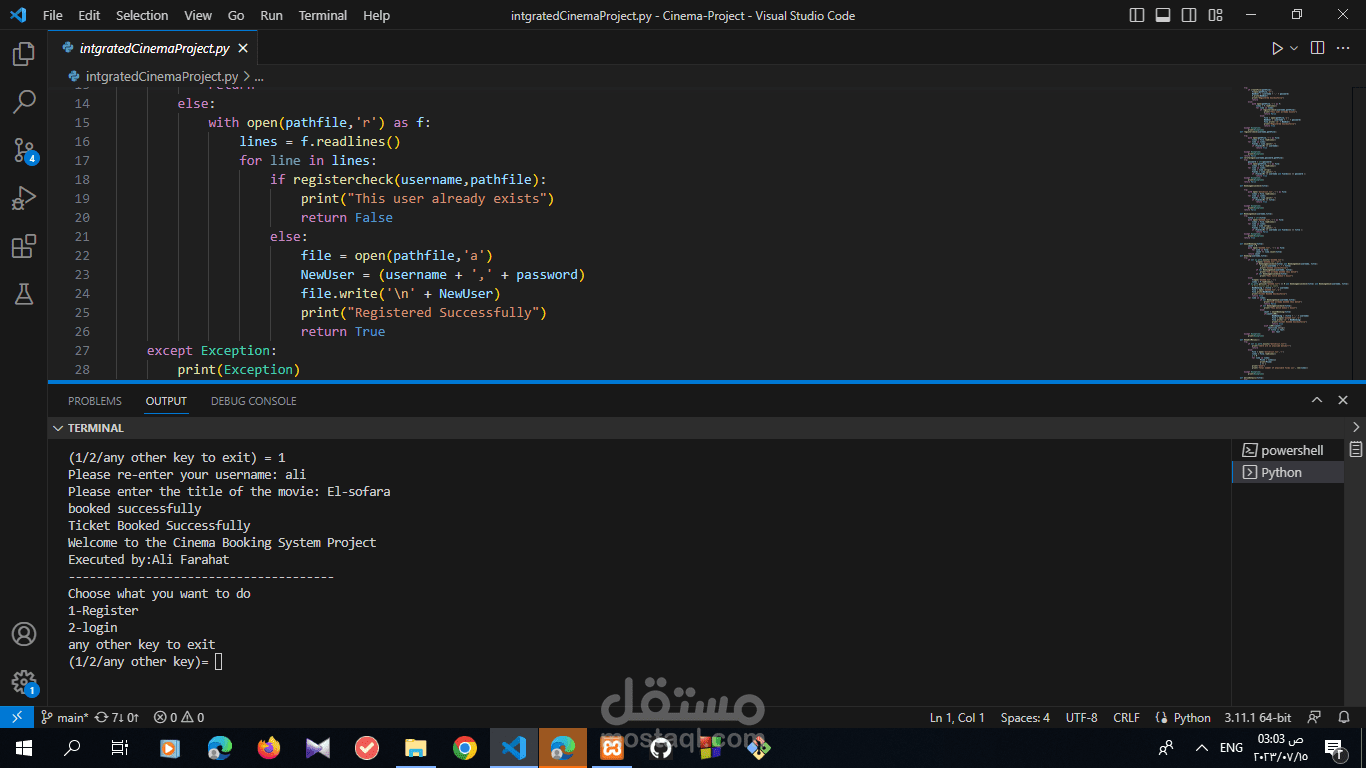This screenshot has width=1366, height=768.
Task: Open Google Chrome from the taskbar
Action: pyautogui.click(x=464, y=747)
